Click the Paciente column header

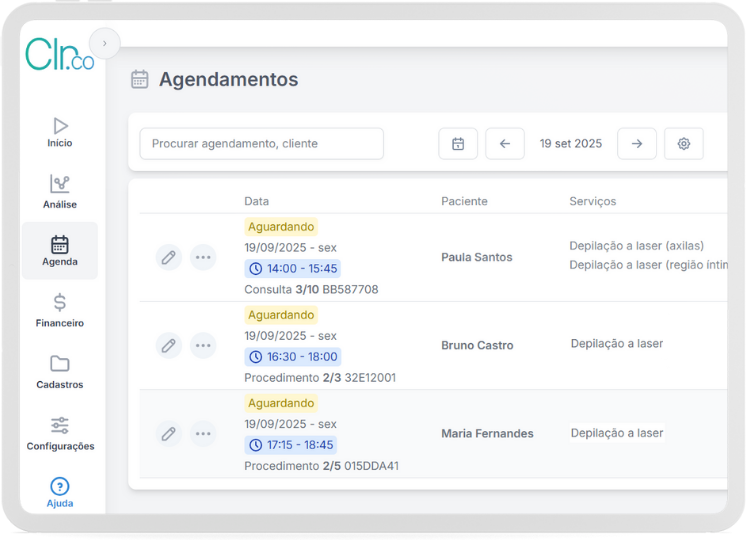pos(464,201)
